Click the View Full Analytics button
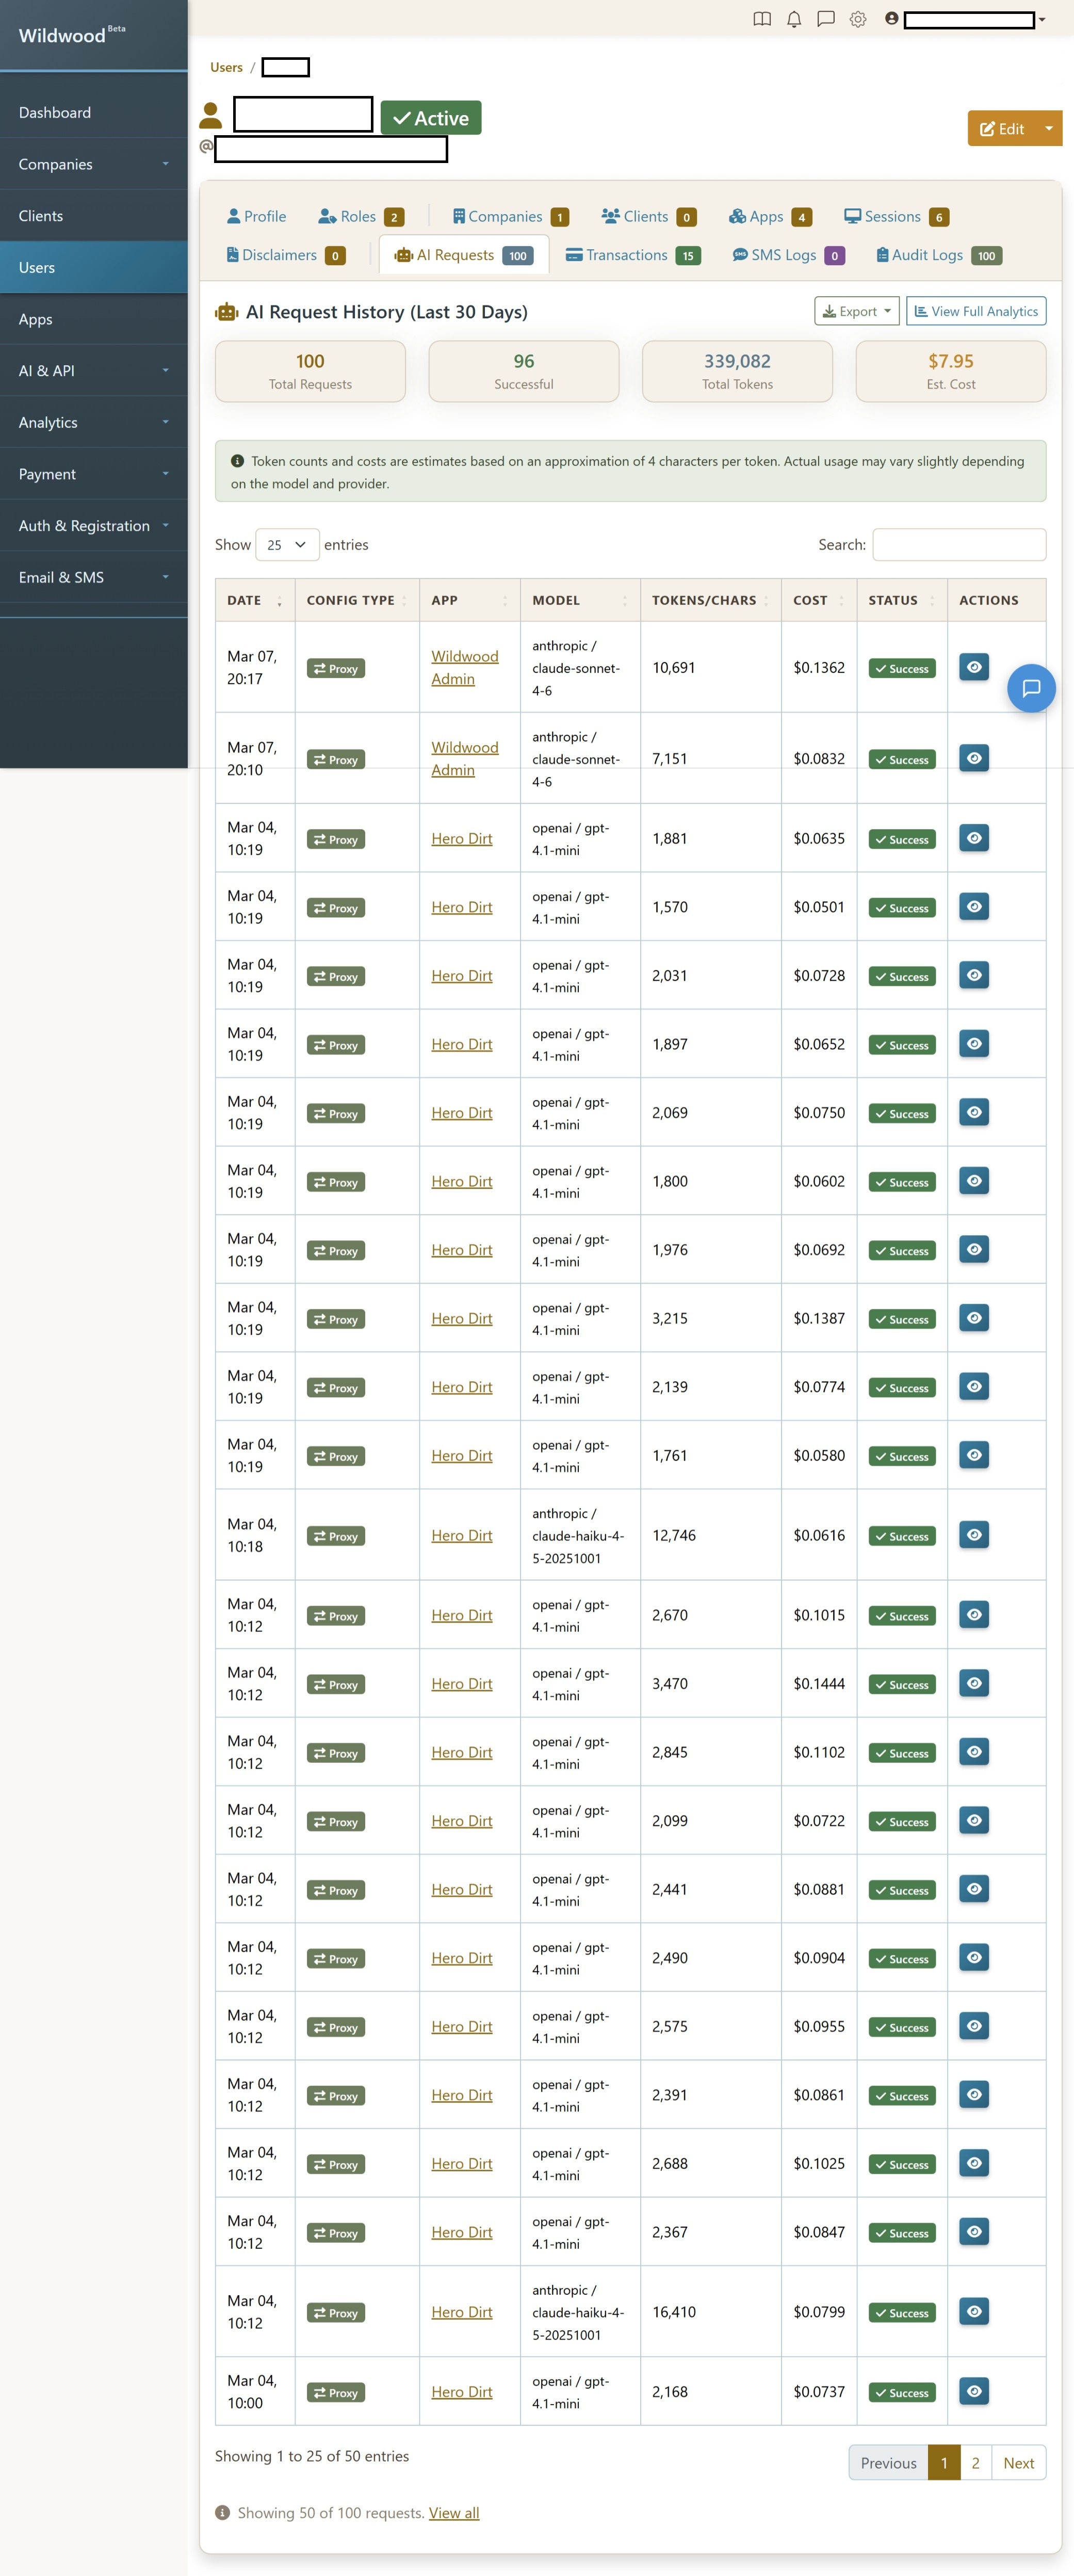The height and width of the screenshot is (2576, 1074). [975, 311]
